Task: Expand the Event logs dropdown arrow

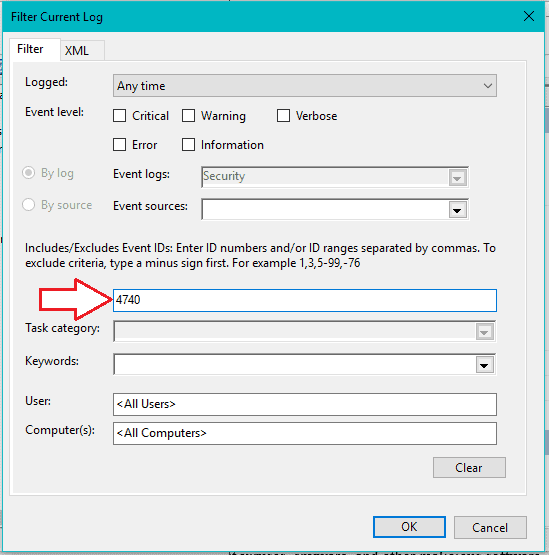Action: tap(457, 178)
